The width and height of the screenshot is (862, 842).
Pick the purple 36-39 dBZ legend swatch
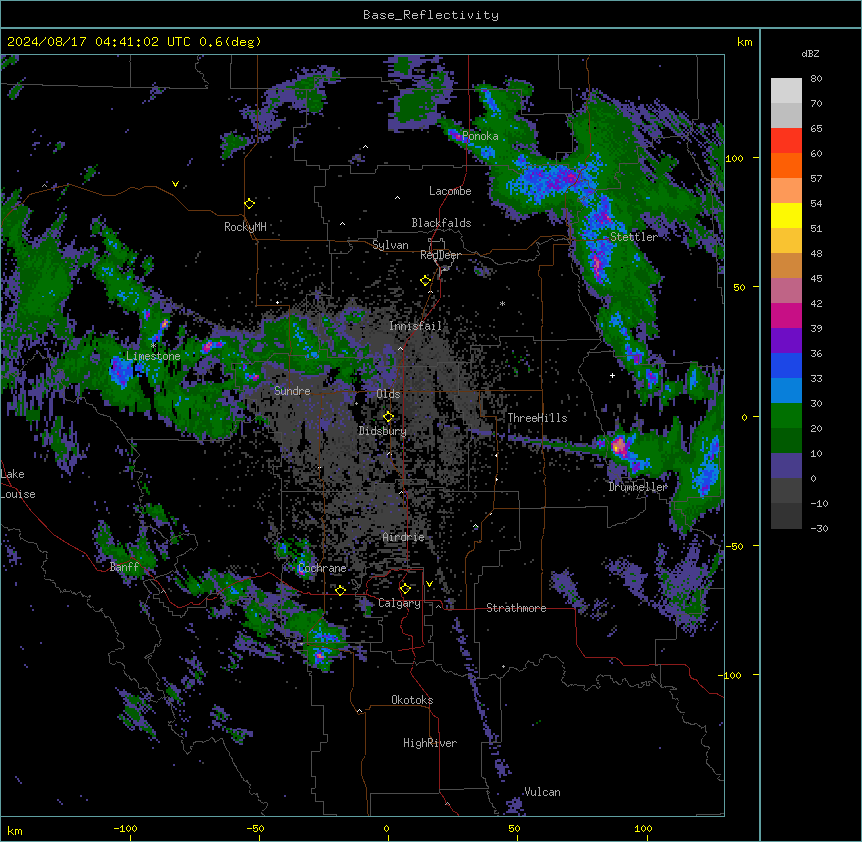pyautogui.click(x=786, y=341)
